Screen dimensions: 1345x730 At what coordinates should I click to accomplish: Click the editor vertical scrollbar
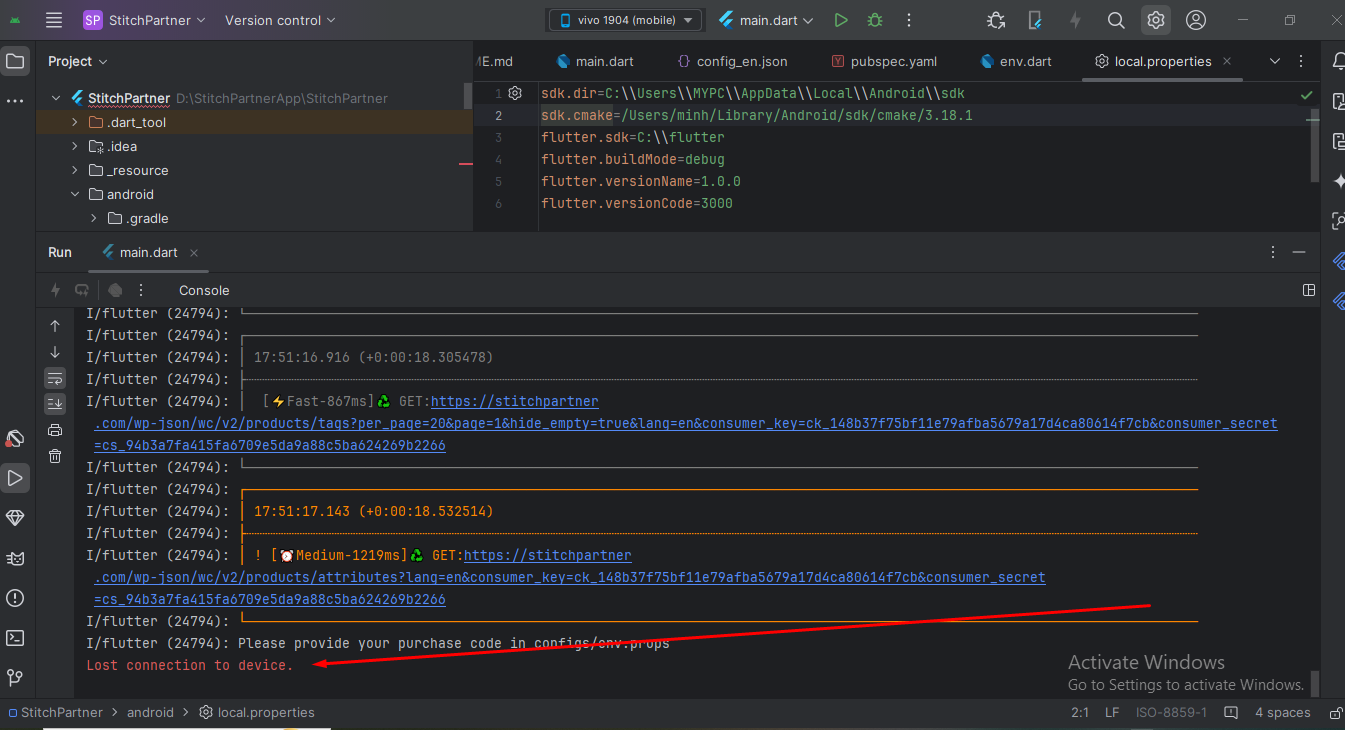[x=1314, y=145]
